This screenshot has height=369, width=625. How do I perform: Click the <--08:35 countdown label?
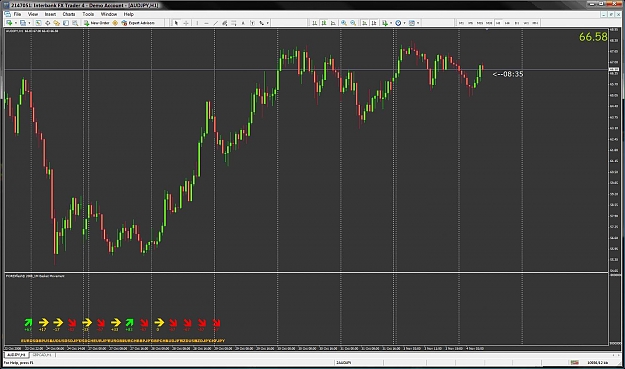point(508,74)
